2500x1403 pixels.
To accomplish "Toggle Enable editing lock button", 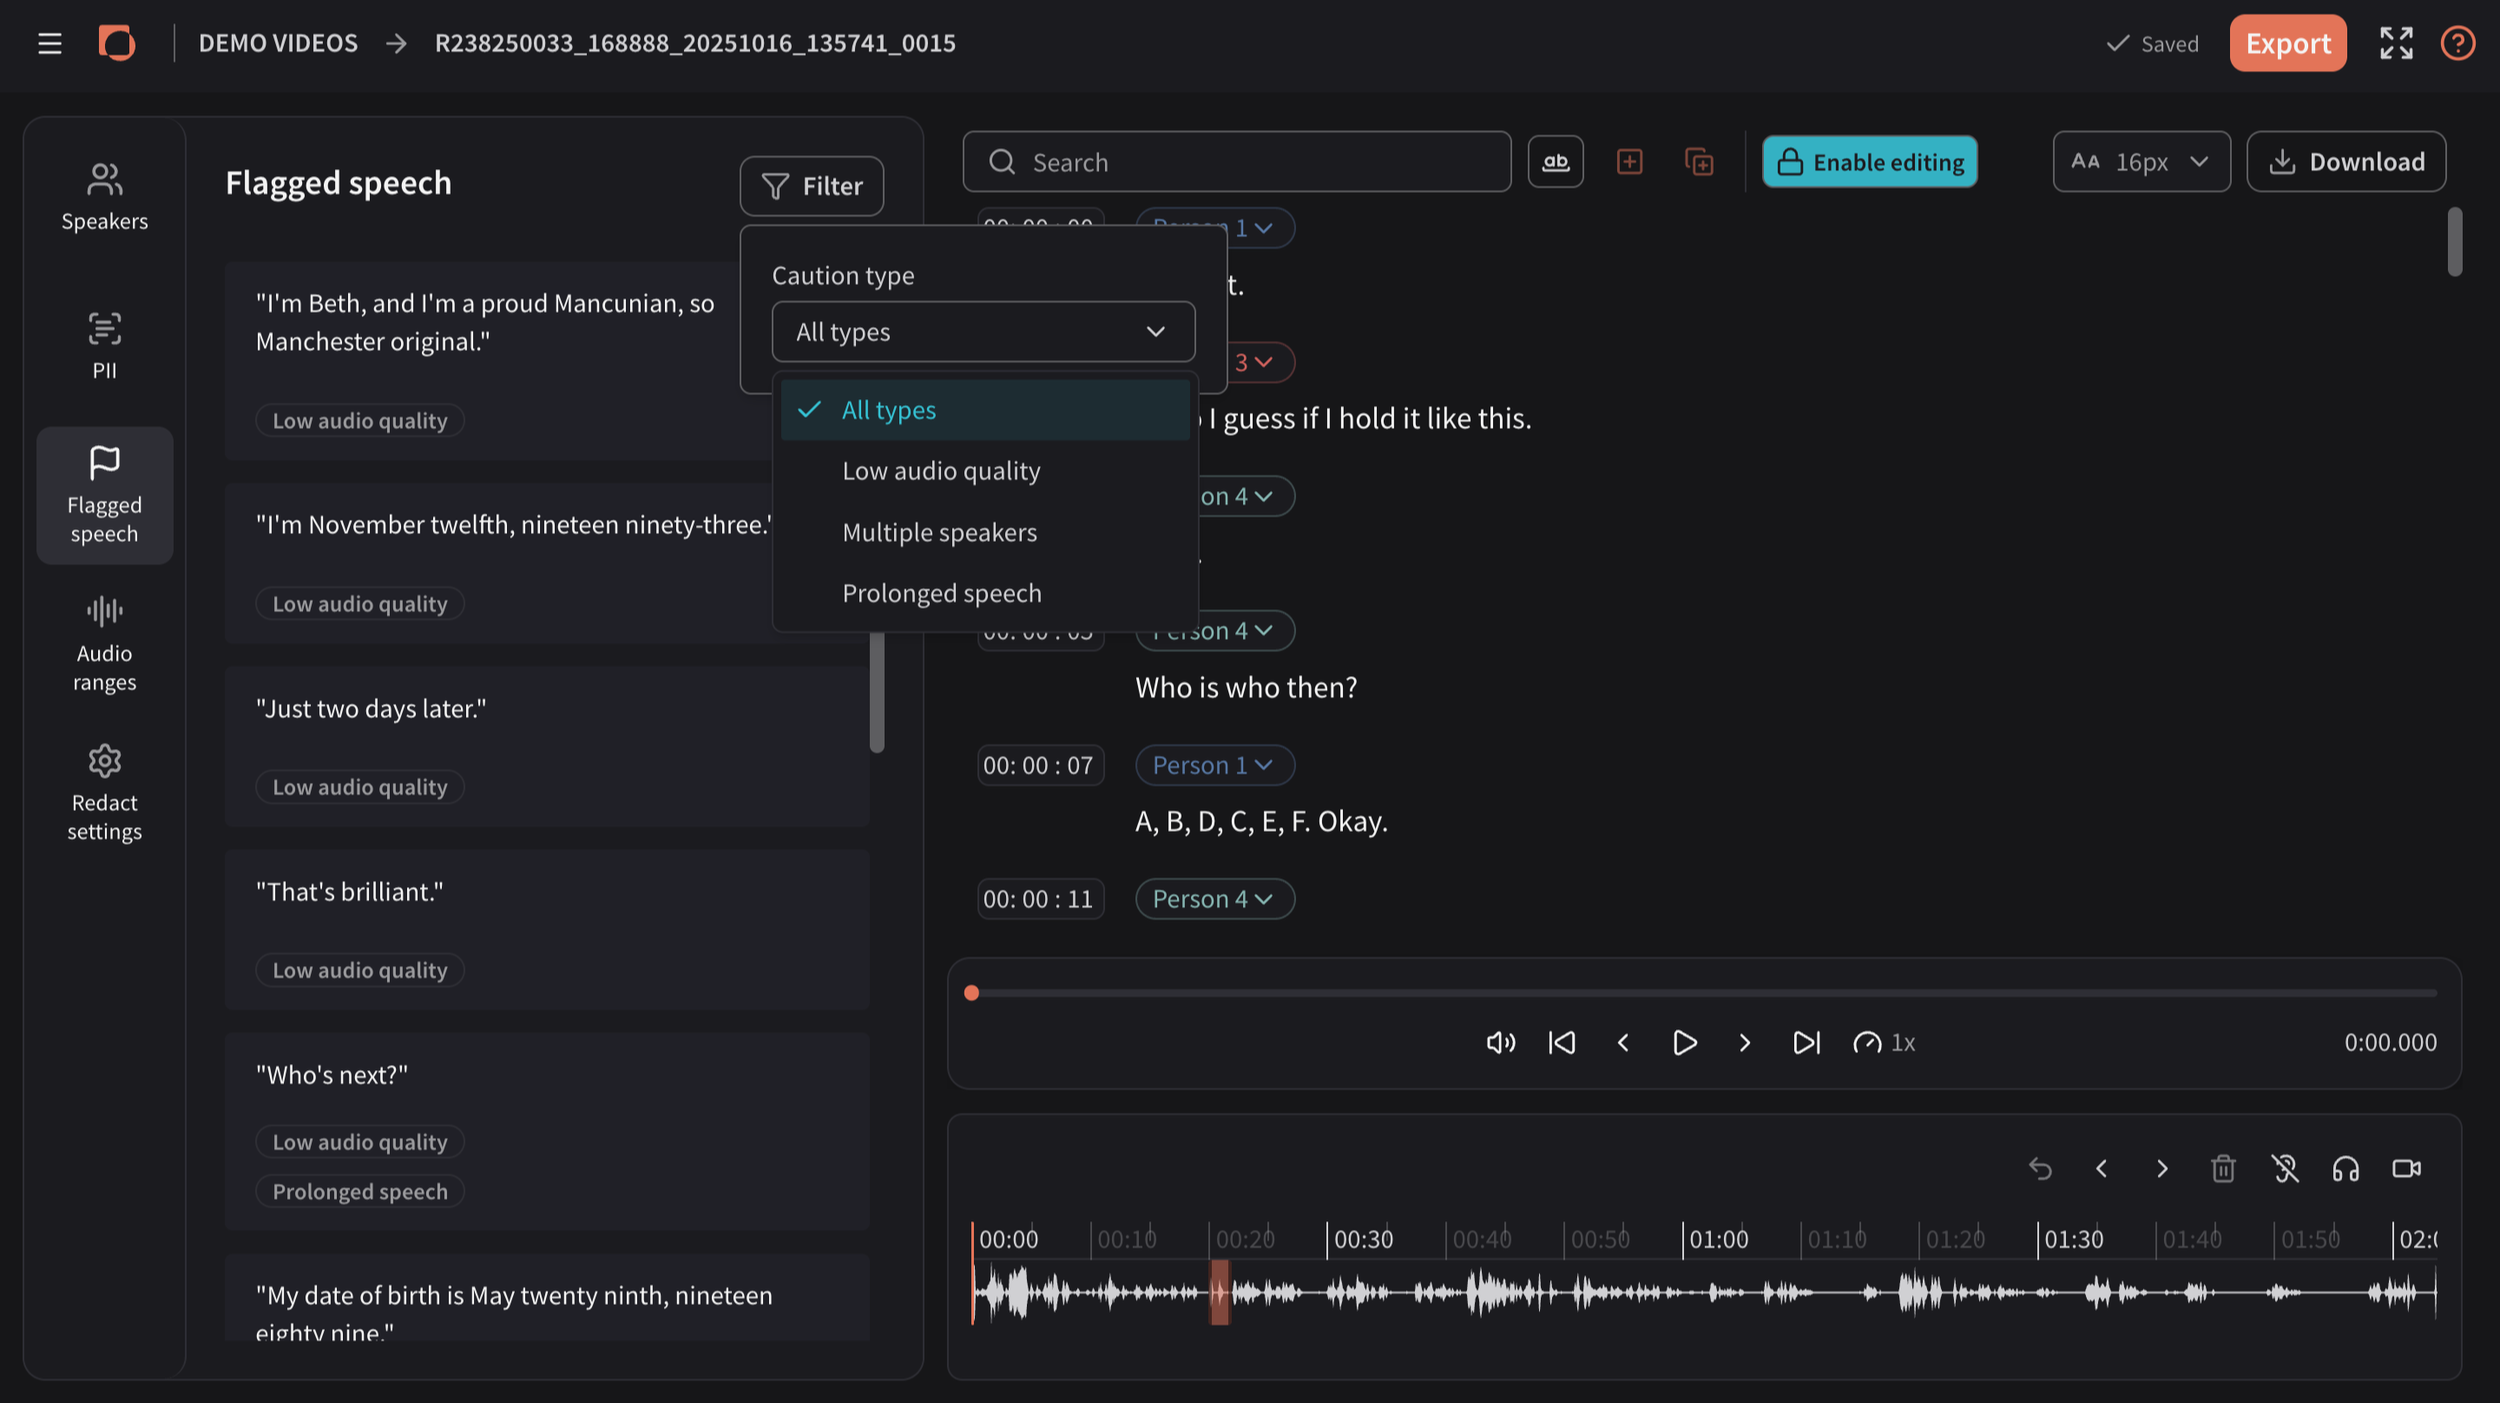I will tap(1869, 162).
